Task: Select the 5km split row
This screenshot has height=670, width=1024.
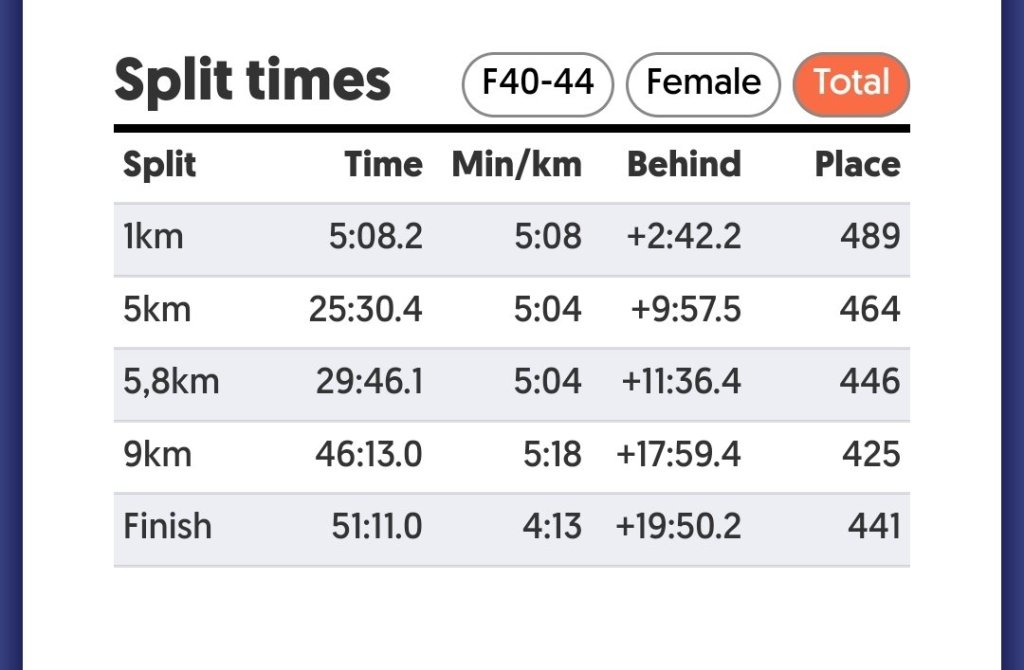Action: 512,309
